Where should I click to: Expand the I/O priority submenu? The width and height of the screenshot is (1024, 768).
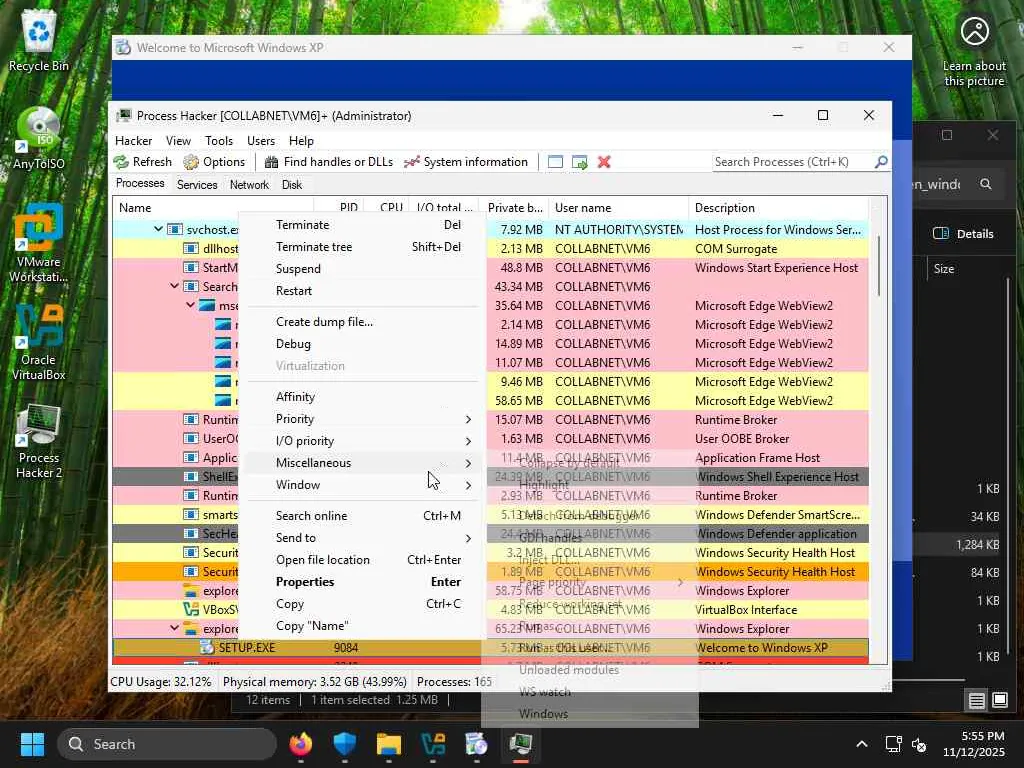pos(361,441)
